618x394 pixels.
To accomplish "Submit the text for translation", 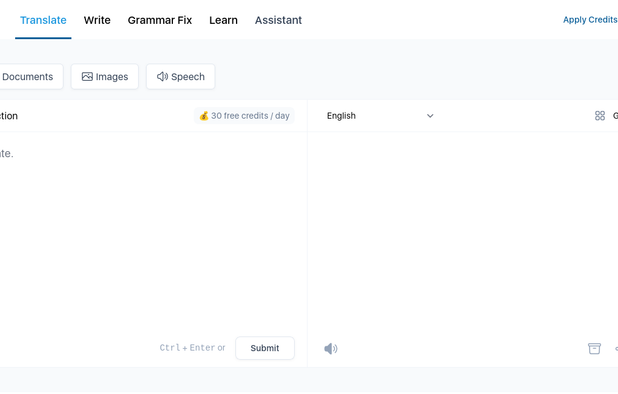I will pyautogui.click(x=265, y=348).
